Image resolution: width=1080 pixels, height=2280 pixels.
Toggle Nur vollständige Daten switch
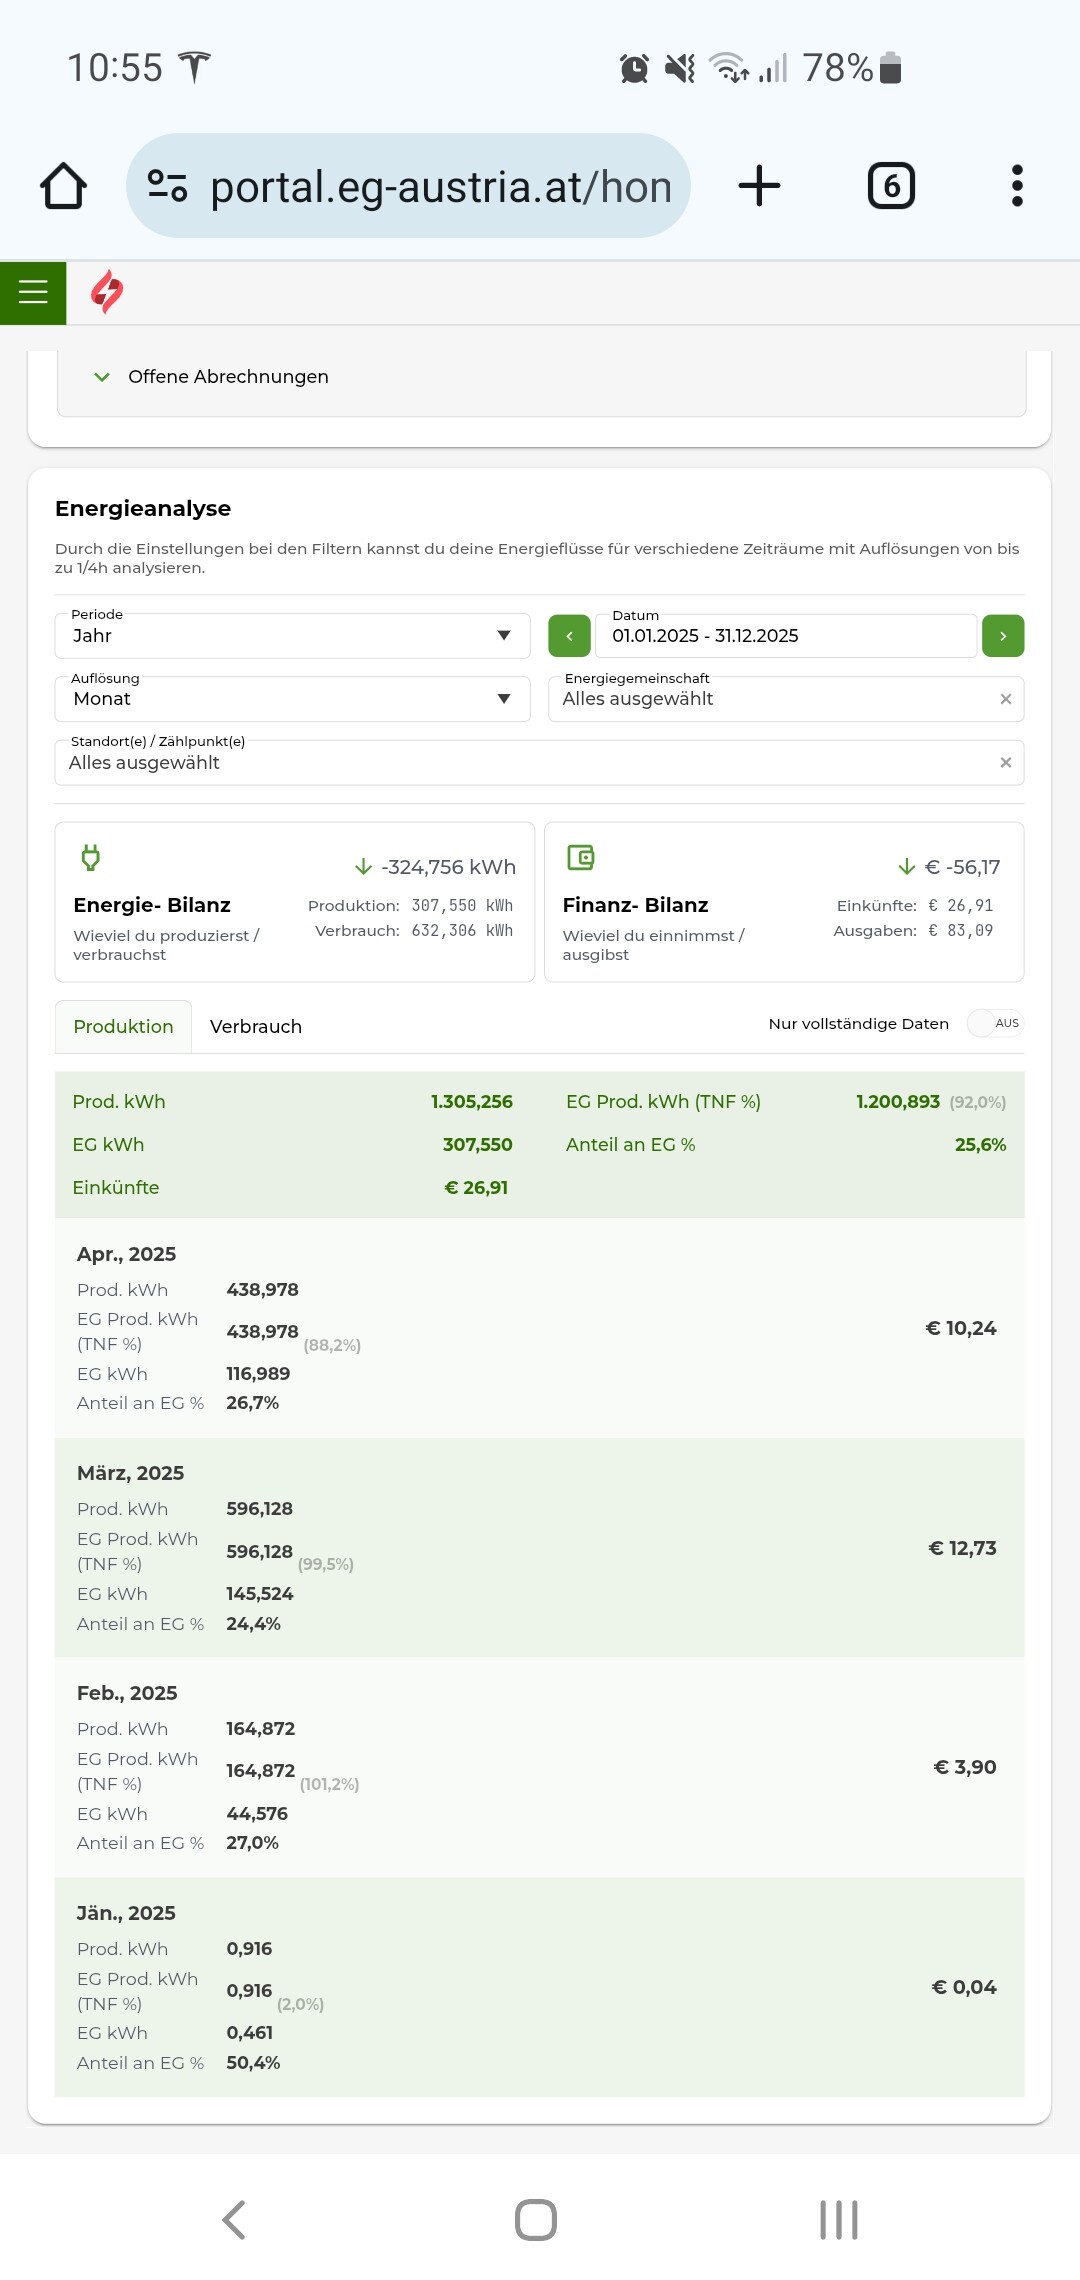pos(994,1023)
